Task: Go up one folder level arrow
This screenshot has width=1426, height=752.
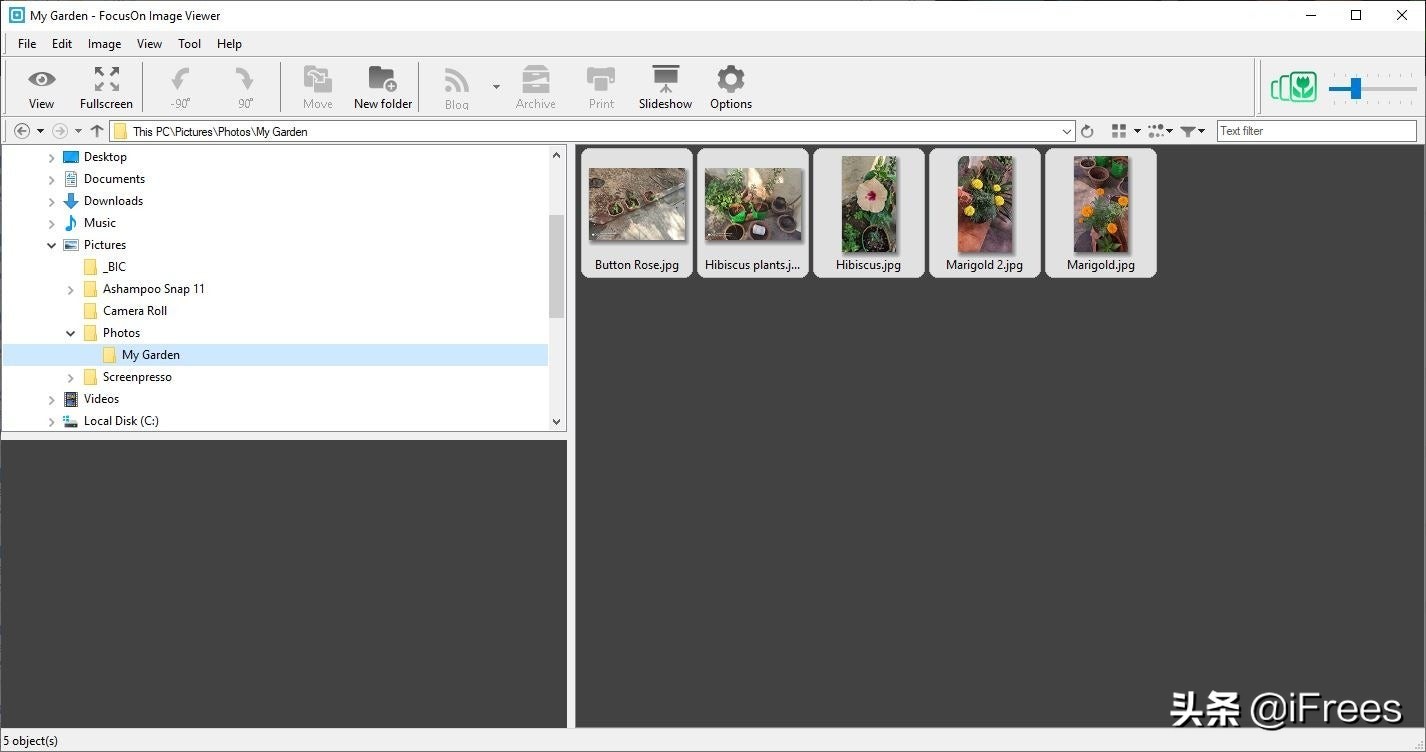Action: [97, 131]
